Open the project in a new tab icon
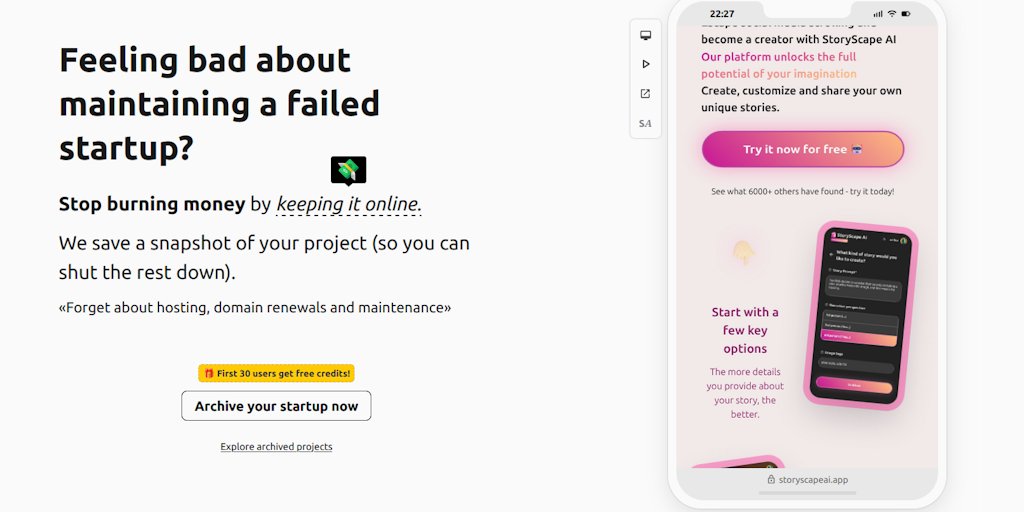 pyautogui.click(x=645, y=94)
